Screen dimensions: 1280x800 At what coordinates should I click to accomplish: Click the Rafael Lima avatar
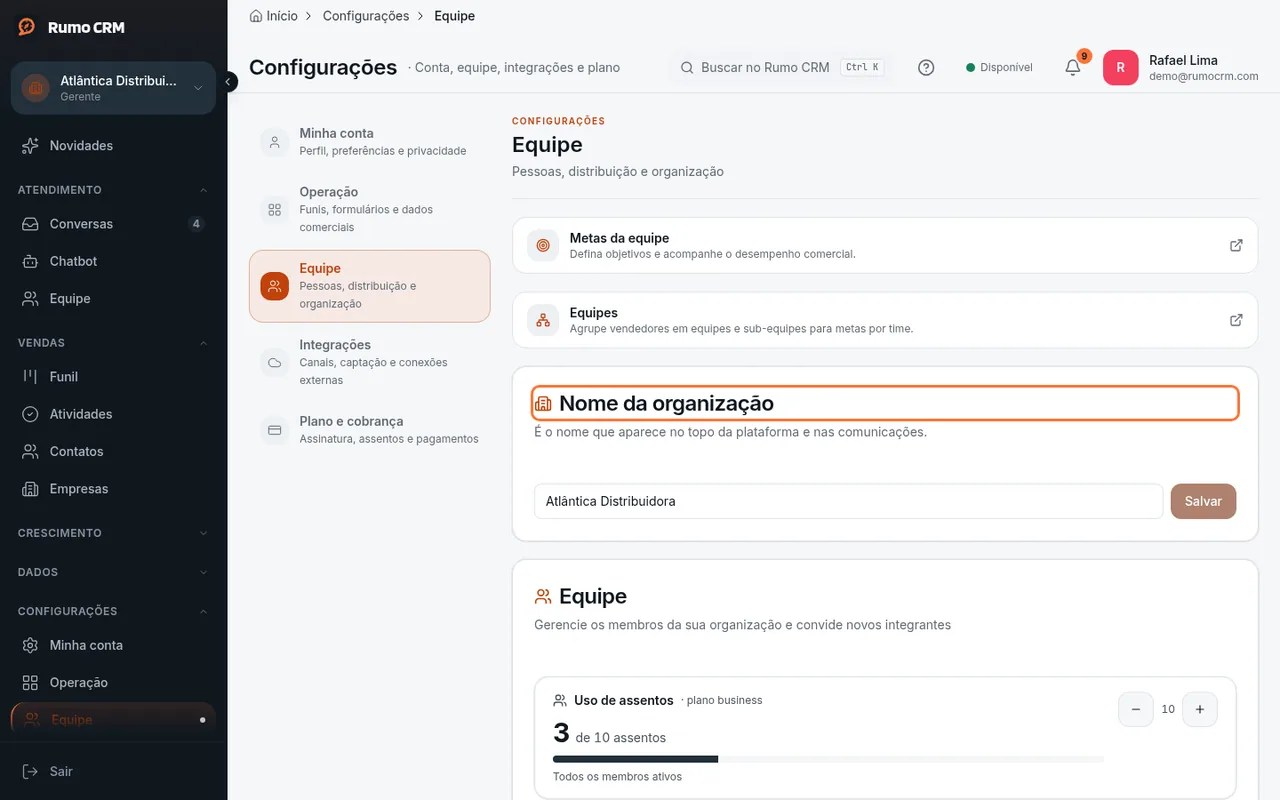point(1121,68)
